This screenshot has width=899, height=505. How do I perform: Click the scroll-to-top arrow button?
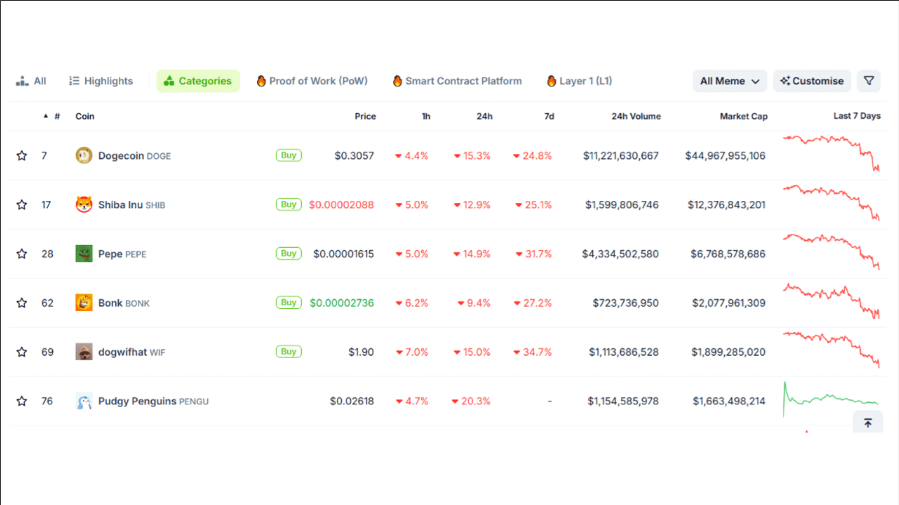coord(867,423)
